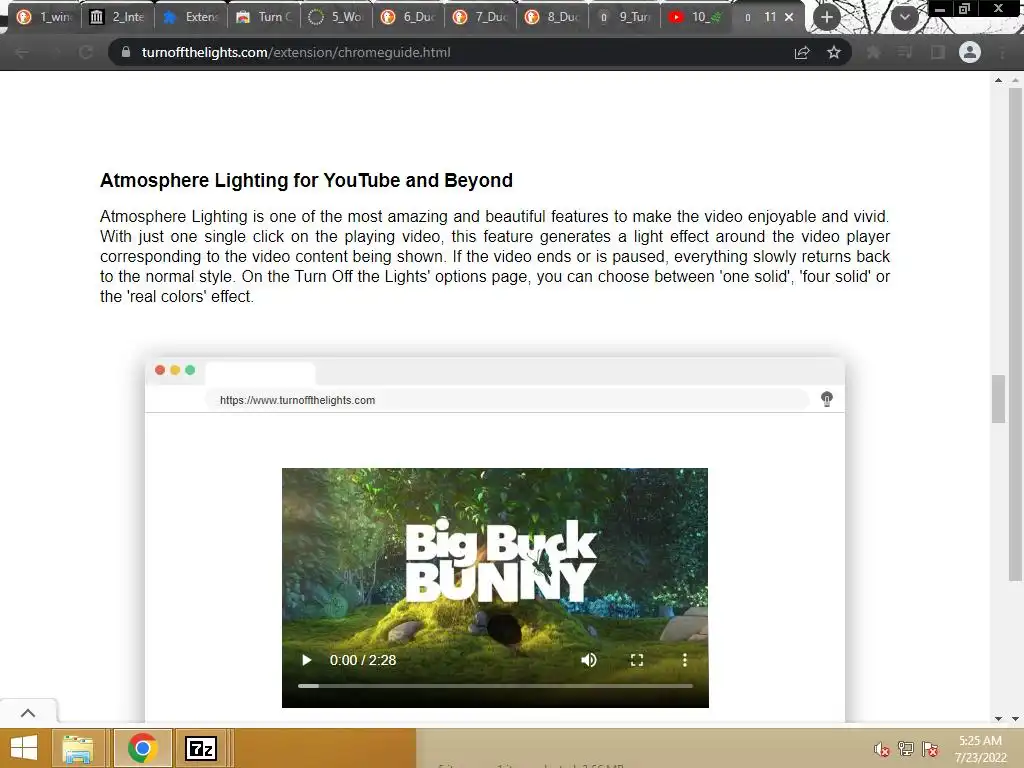The image size is (1024, 768).
Task: Bookmark this page with the star
Action: click(x=834, y=52)
